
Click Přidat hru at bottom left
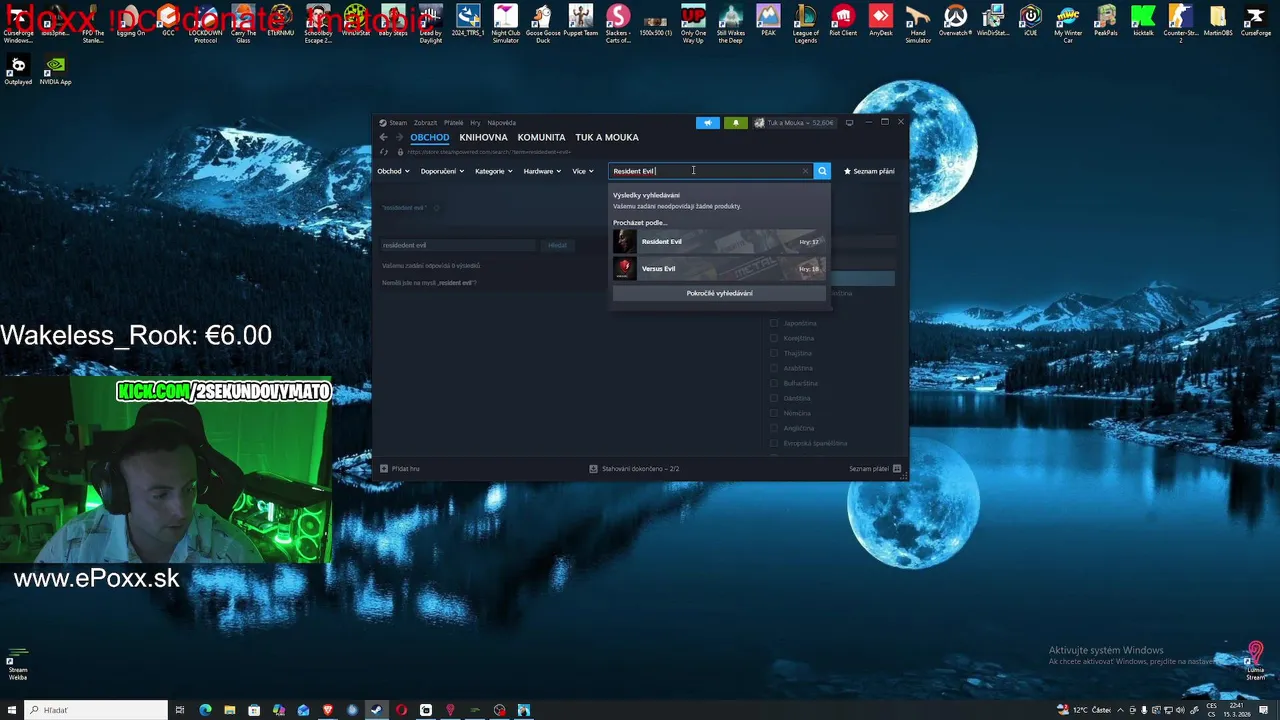click(x=400, y=468)
